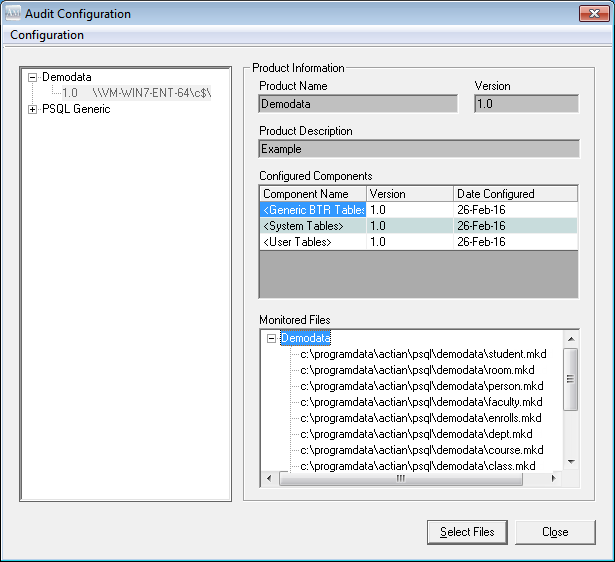Click the Product Name field
The image size is (615, 562).
pos(357,103)
